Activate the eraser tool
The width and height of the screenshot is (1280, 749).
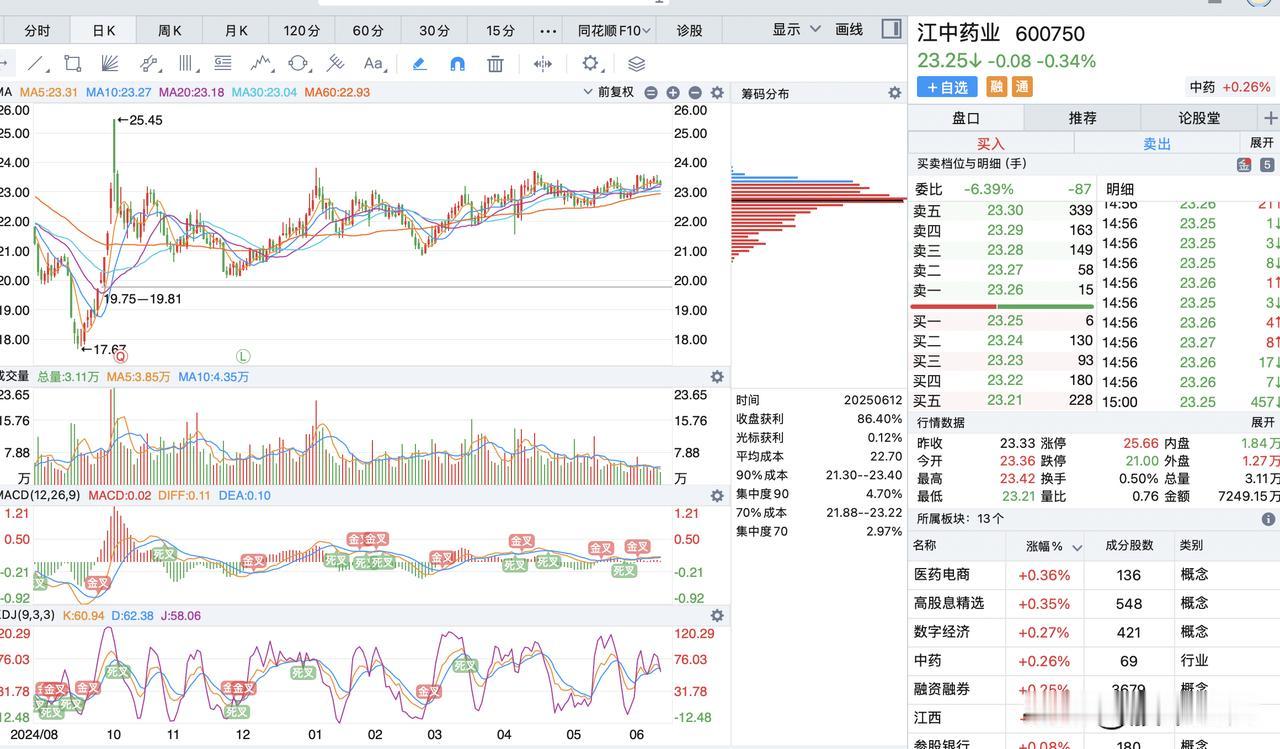pos(419,63)
